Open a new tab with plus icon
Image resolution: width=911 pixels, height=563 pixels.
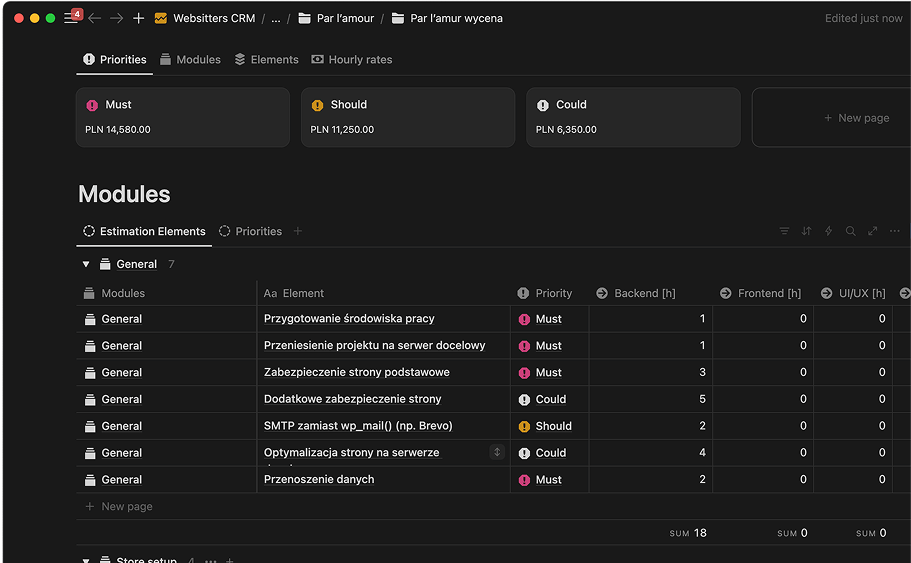pos(138,18)
